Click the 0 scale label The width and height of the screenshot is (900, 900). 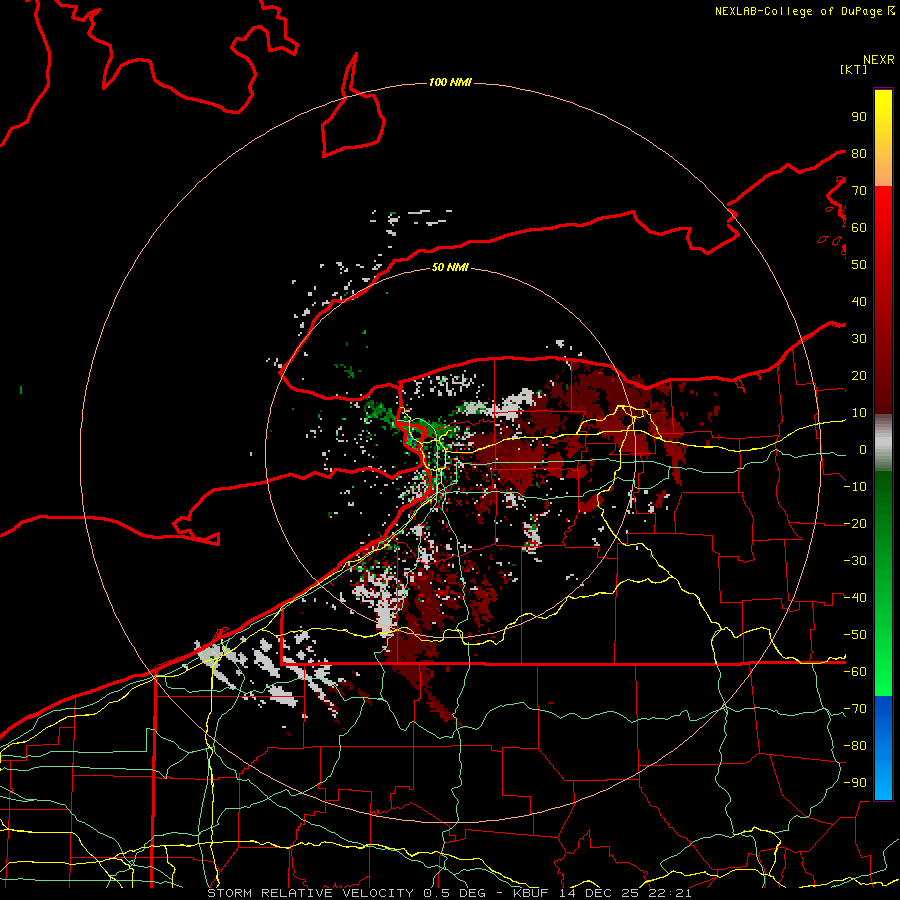[863, 449]
